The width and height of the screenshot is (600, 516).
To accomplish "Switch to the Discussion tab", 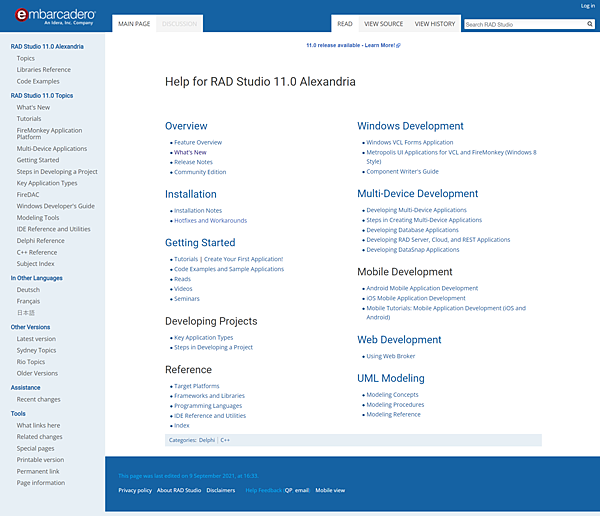I will pos(179,24).
